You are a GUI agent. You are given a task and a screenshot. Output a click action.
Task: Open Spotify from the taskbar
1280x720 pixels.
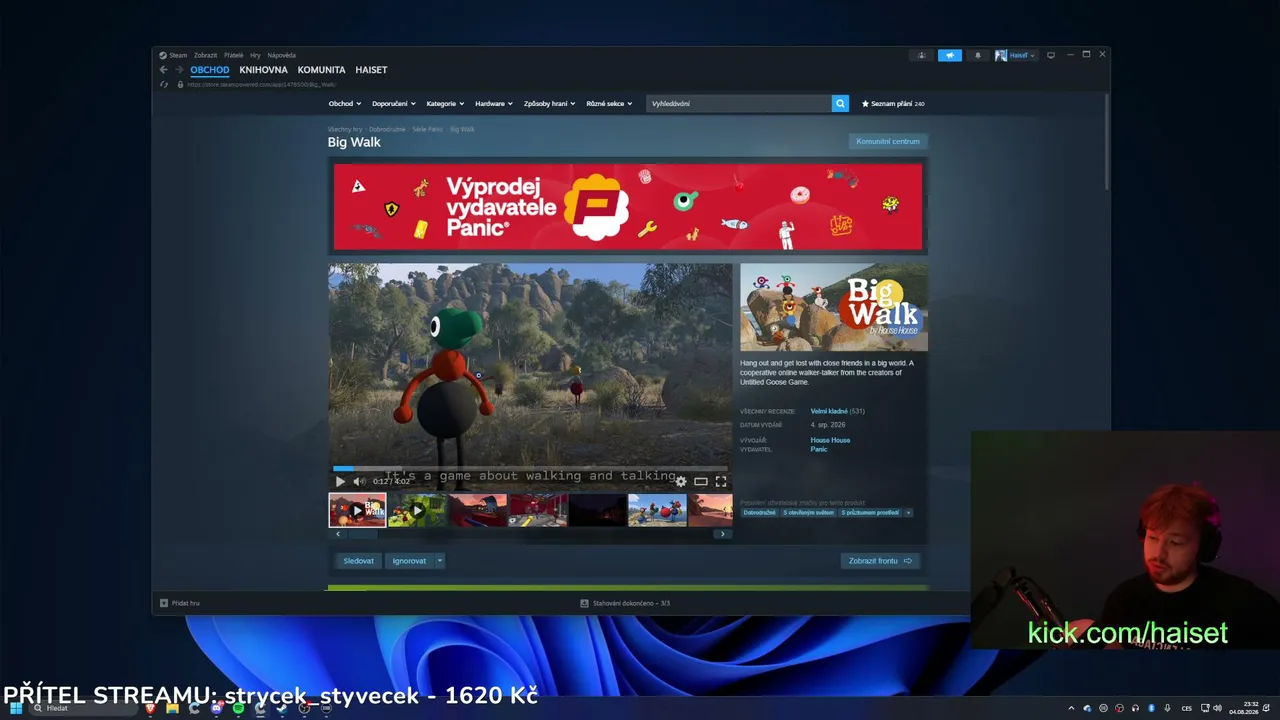pyautogui.click(x=238, y=708)
